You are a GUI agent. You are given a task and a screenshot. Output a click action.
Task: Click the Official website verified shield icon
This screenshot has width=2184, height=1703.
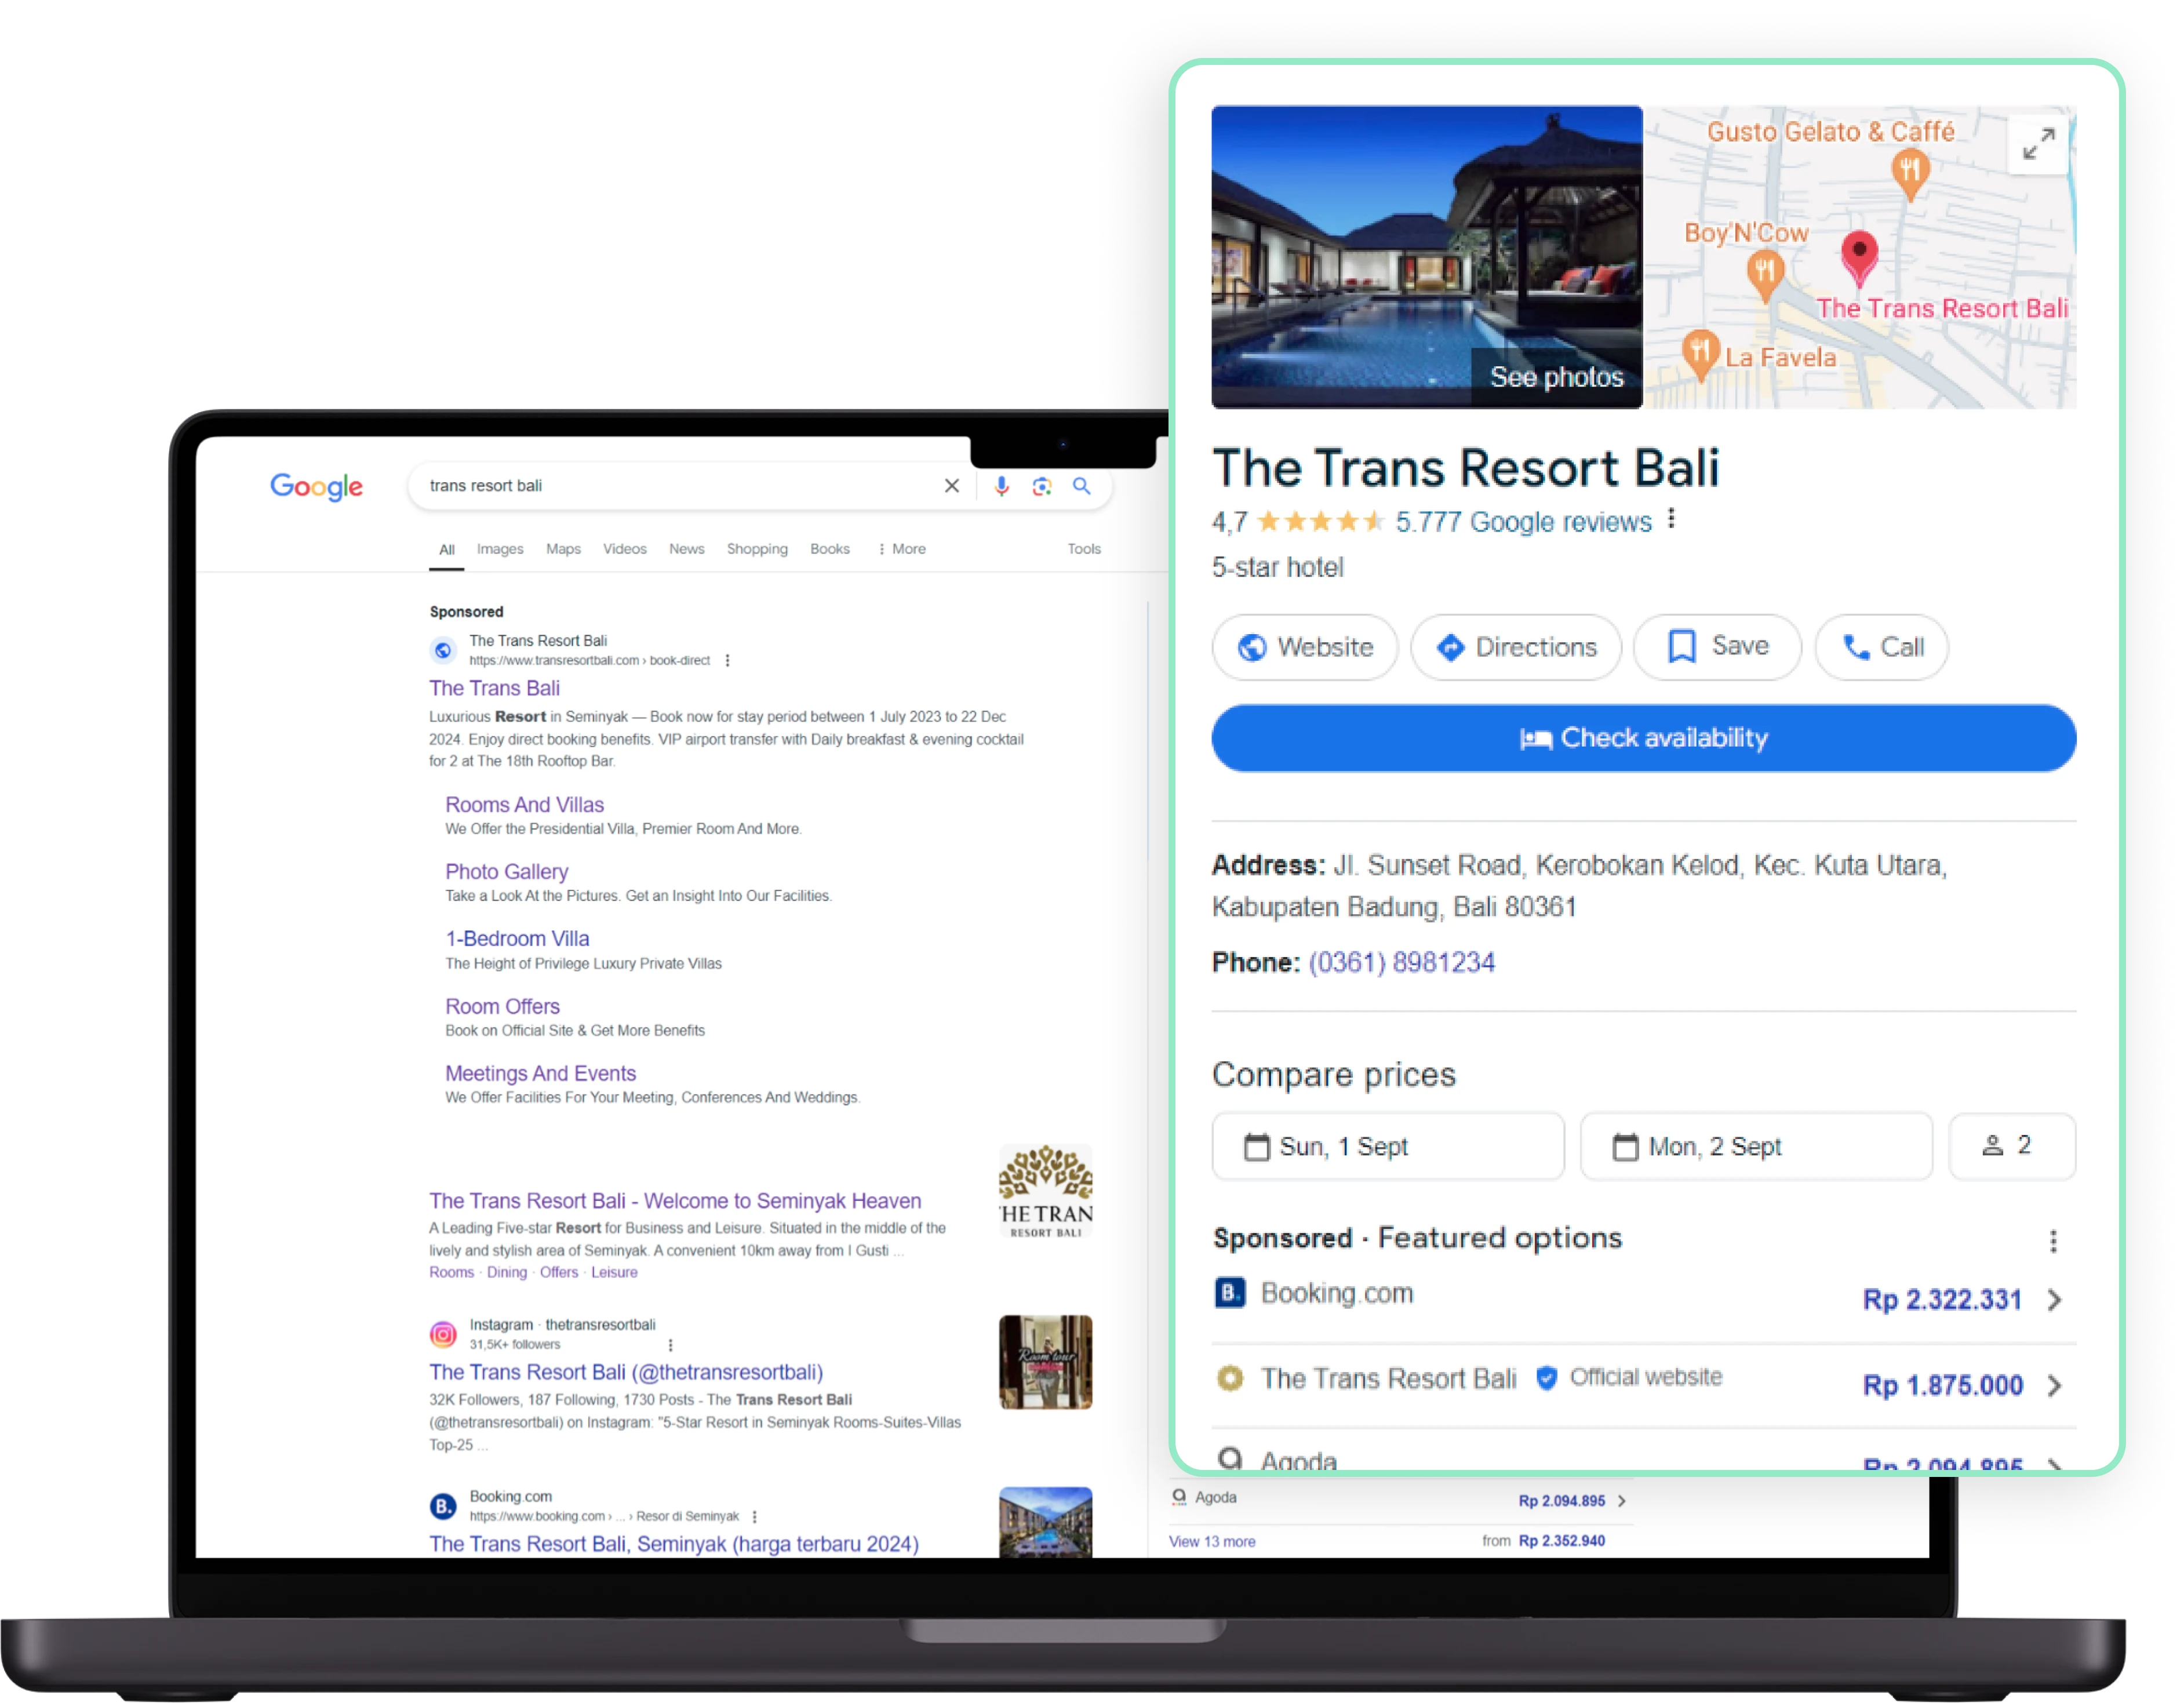click(1546, 1378)
